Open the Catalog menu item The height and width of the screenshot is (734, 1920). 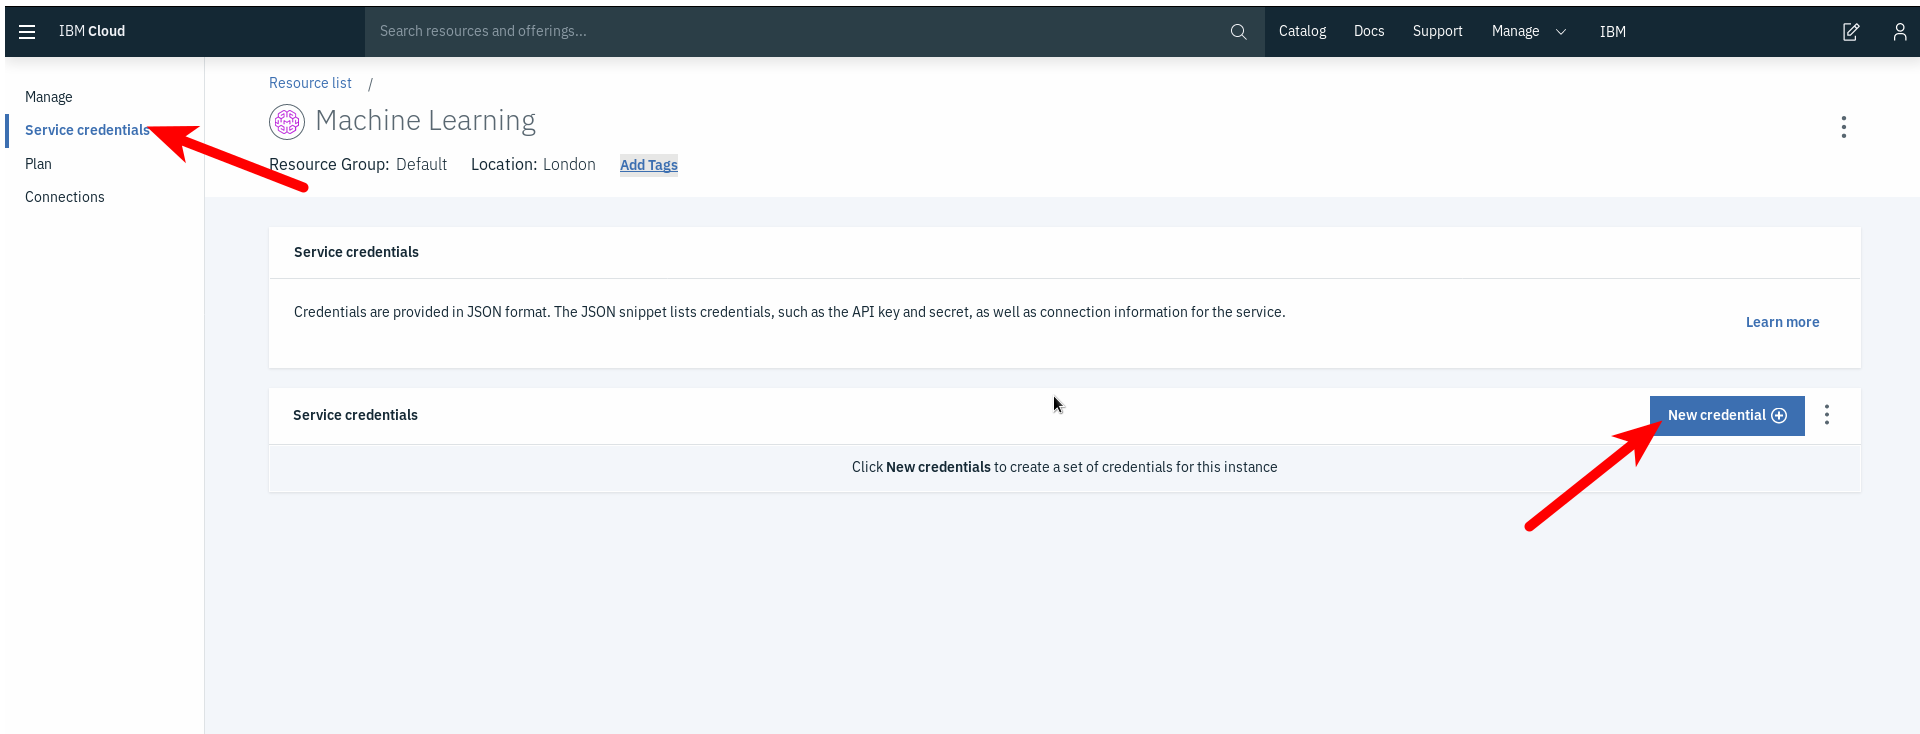click(x=1302, y=31)
